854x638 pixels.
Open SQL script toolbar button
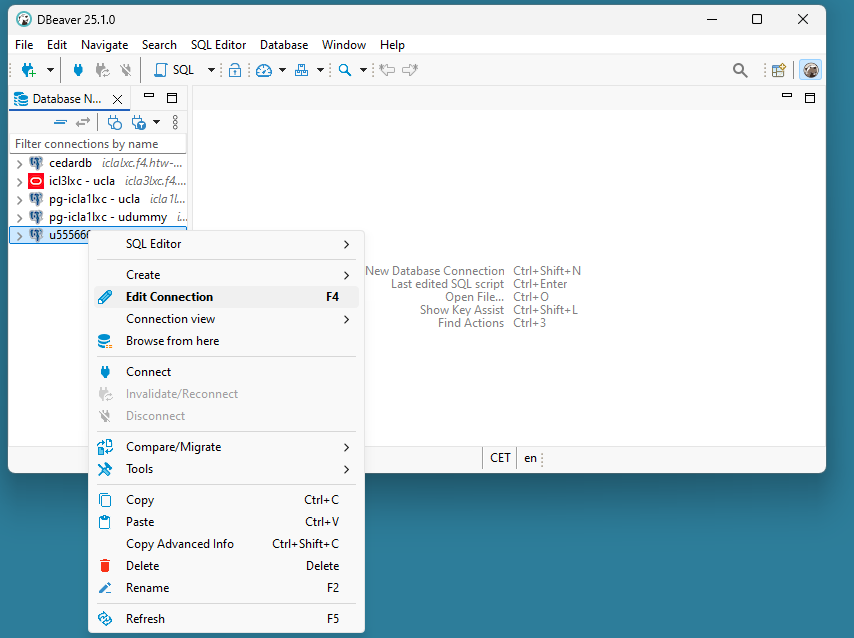pyautogui.click(x=174, y=70)
